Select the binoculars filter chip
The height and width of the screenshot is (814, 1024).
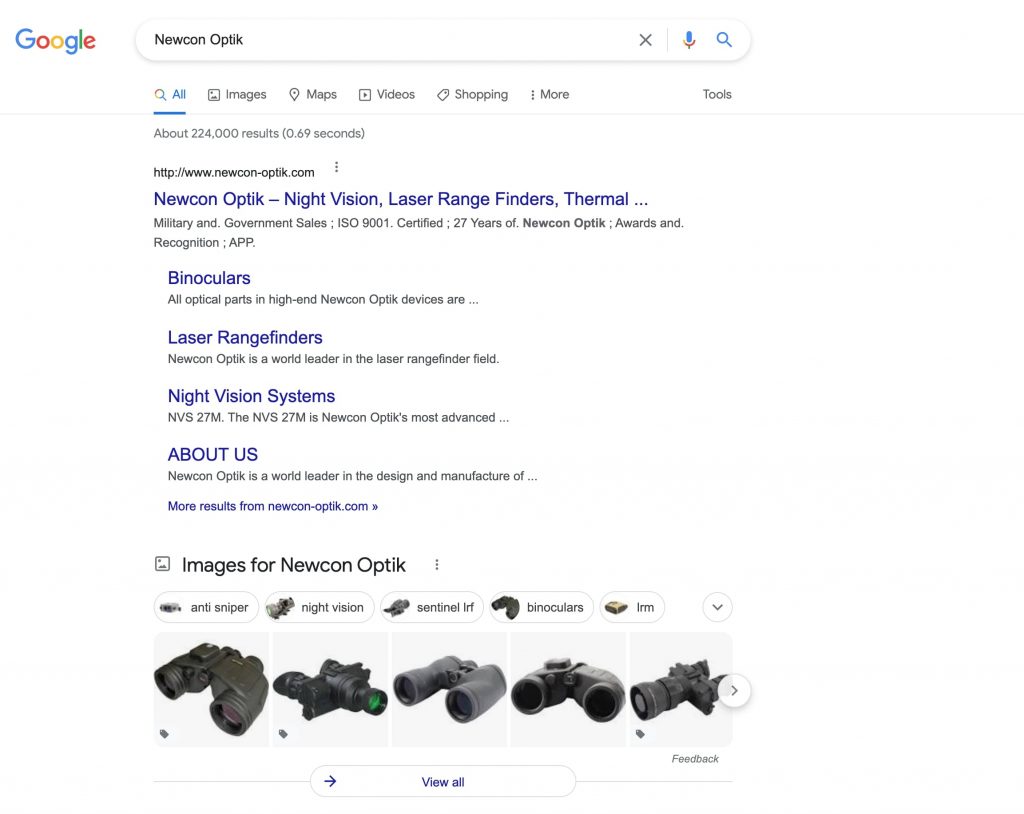[541, 608]
